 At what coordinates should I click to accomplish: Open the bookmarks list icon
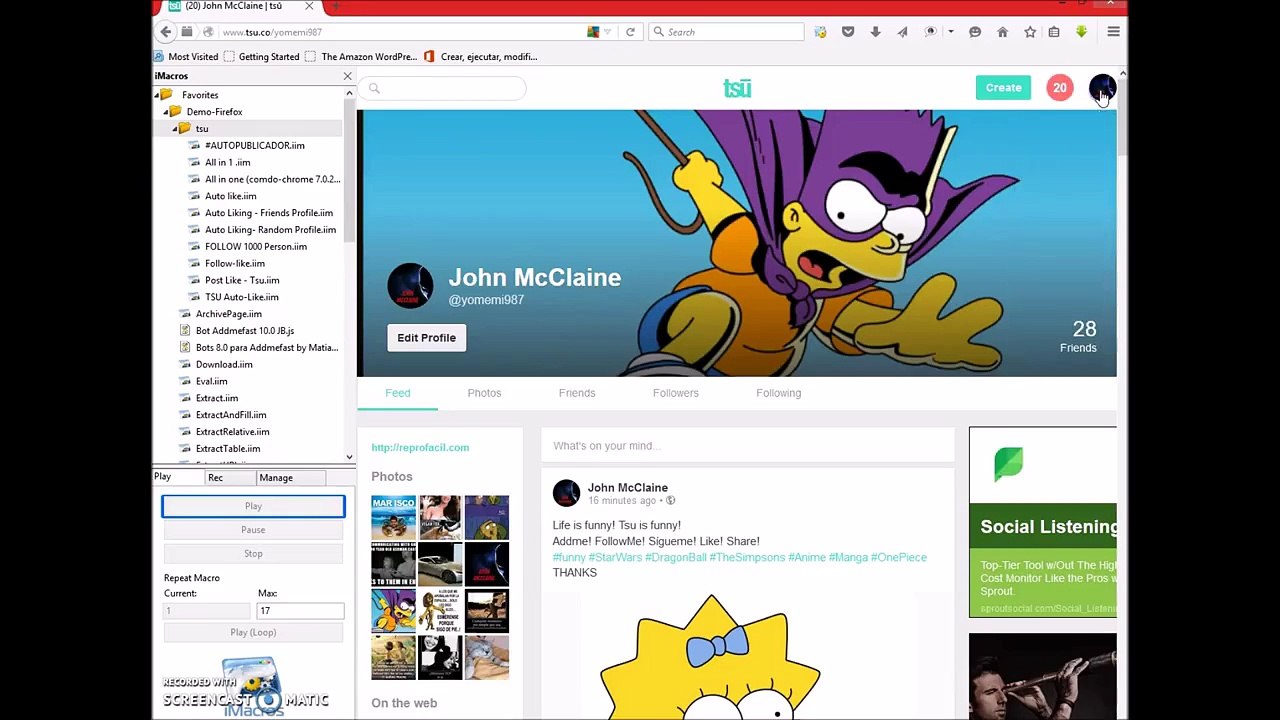point(1054,32)
